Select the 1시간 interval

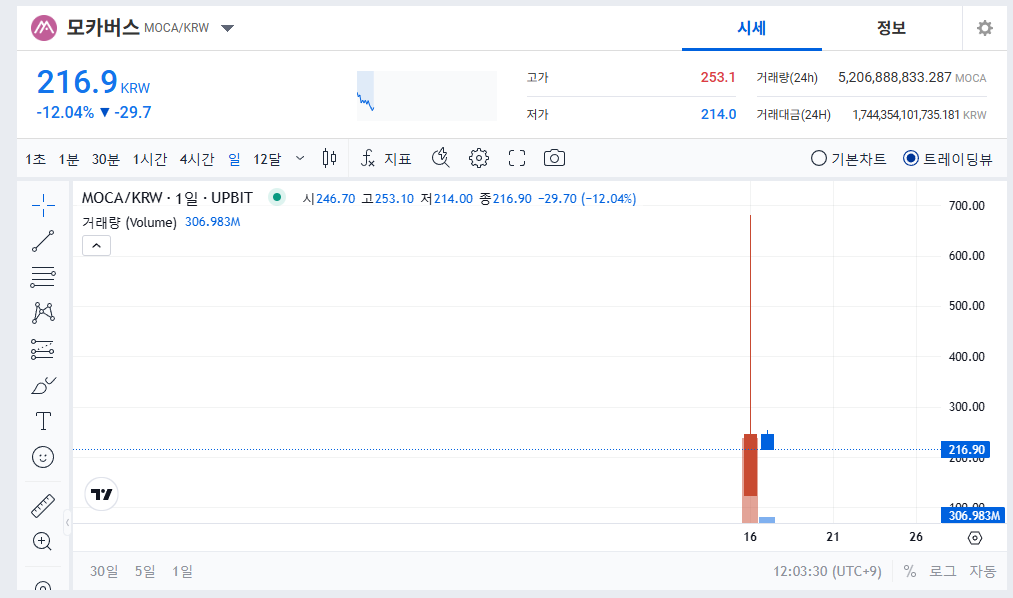click(x=150, y=159)
